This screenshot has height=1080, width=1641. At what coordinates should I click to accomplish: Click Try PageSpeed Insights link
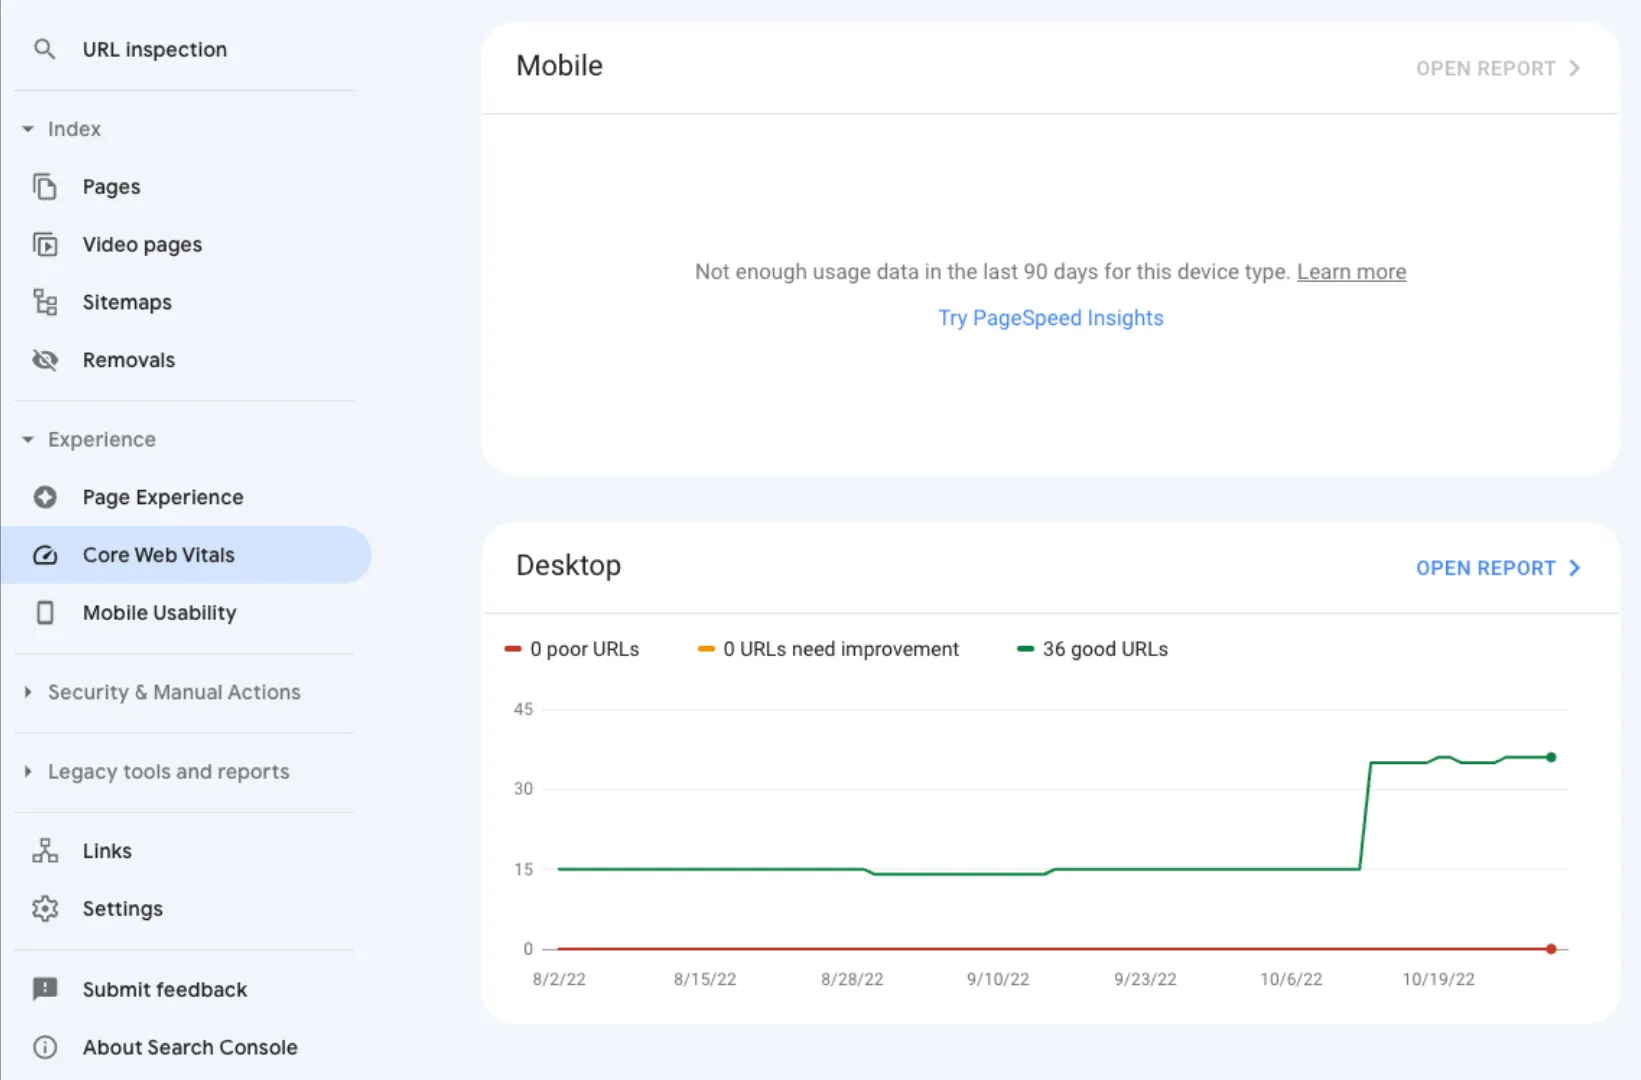click(x=1050, y=318)
